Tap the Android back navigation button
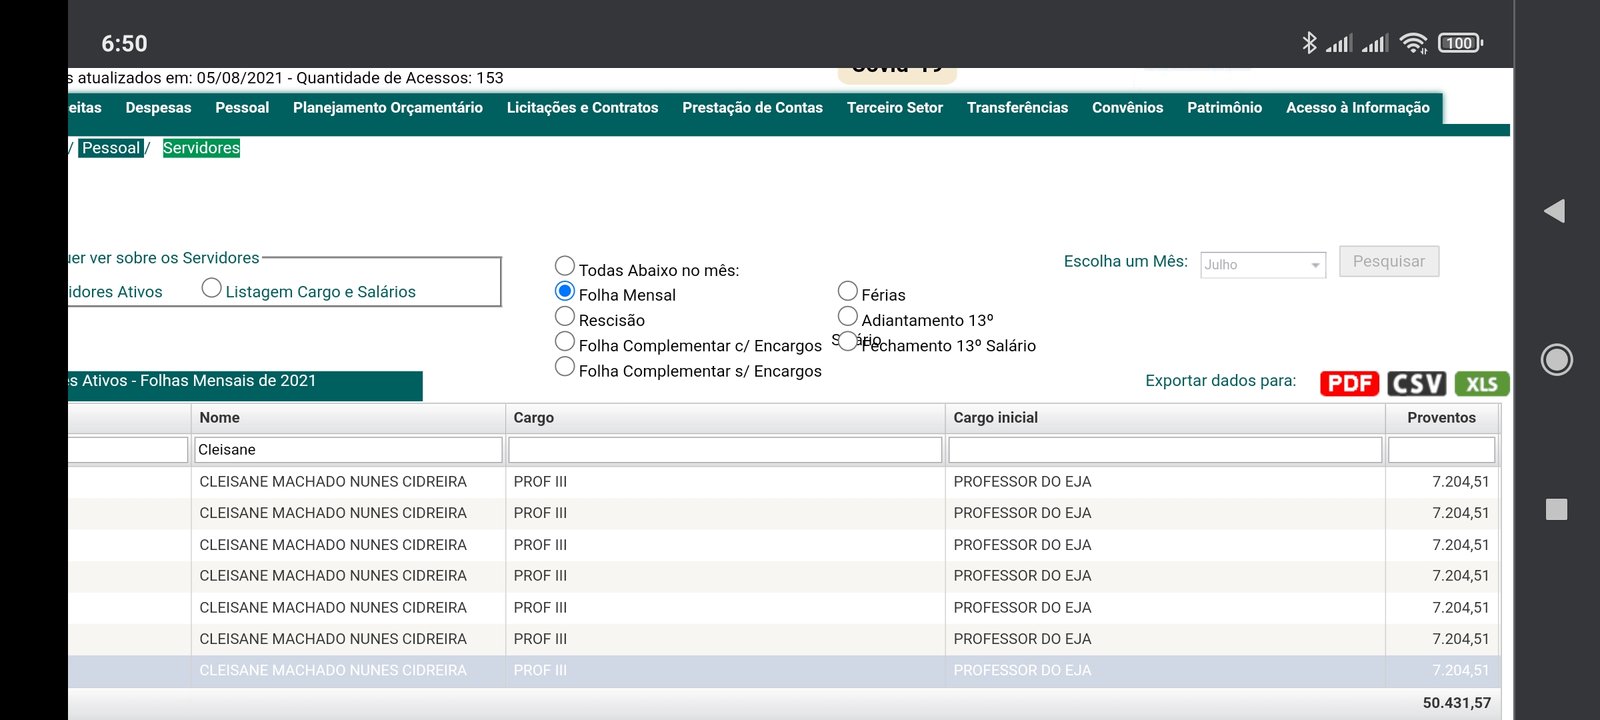The image size is (1600, 720). click(1555, 211)
